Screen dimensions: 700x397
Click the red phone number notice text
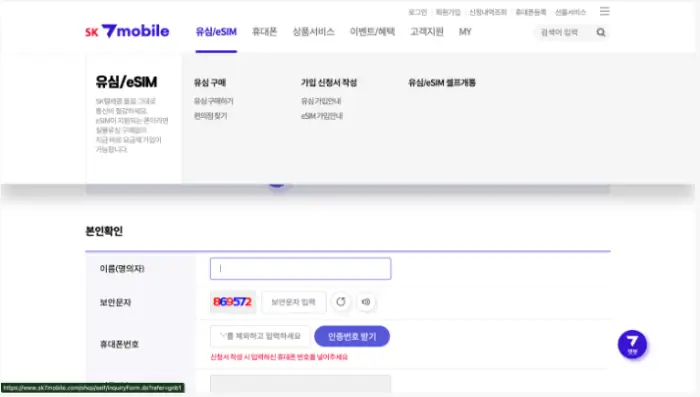click(279, 357)
